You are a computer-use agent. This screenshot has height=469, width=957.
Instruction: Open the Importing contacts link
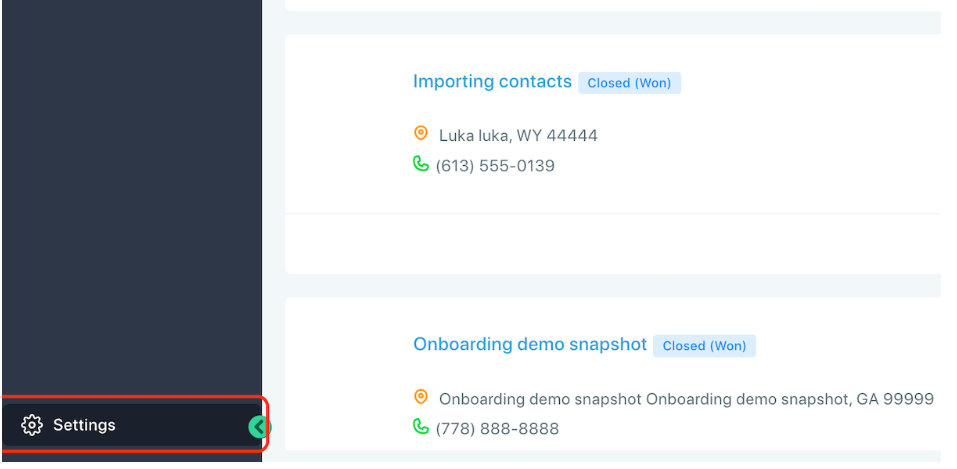click(492, 81)
